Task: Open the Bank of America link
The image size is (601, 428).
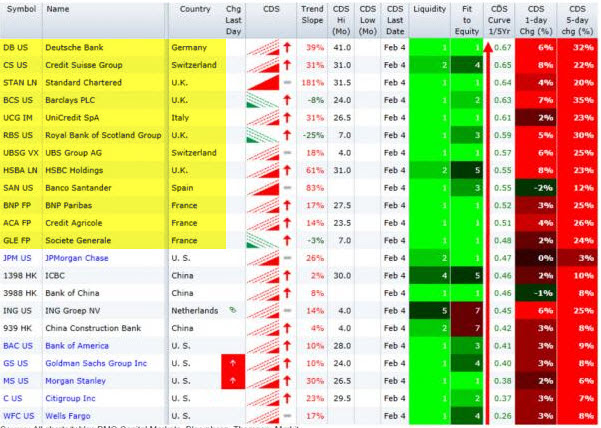Action: point(77,346)
